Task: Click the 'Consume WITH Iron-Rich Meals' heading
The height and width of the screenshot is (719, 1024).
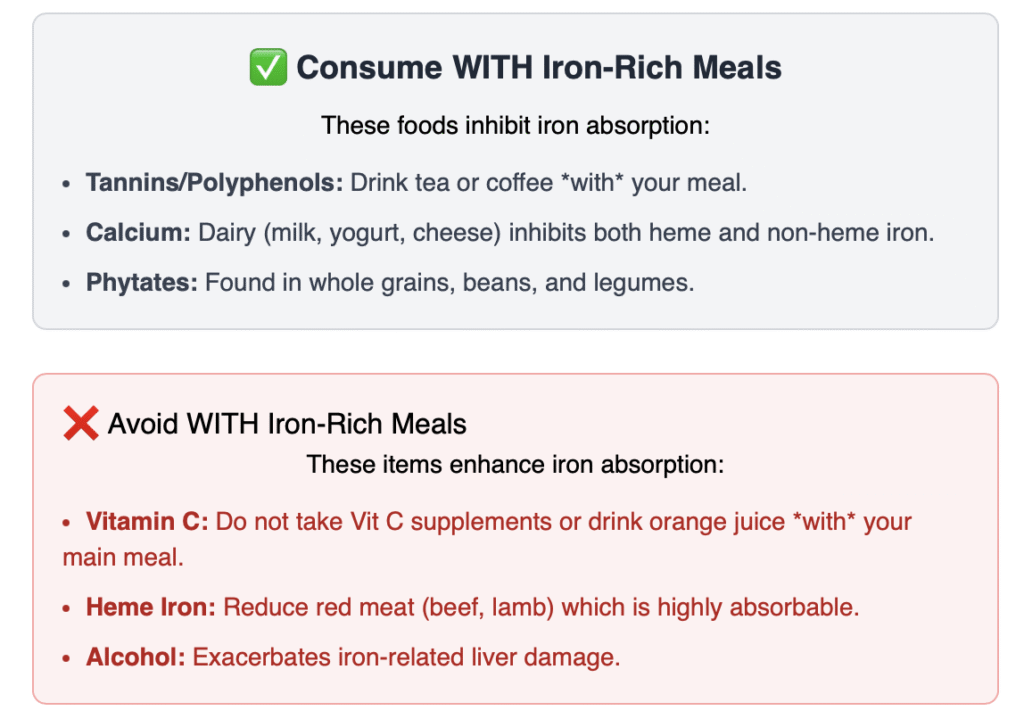Action: click(539, 68)
